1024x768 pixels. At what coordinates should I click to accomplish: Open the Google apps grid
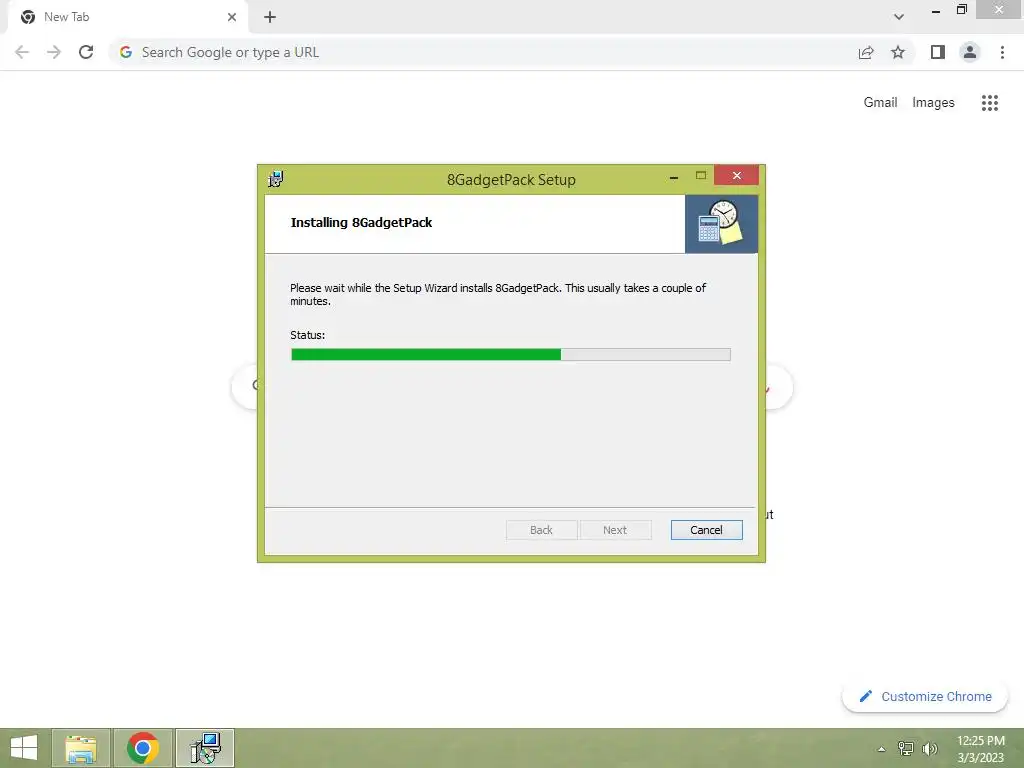click(989, 103)
